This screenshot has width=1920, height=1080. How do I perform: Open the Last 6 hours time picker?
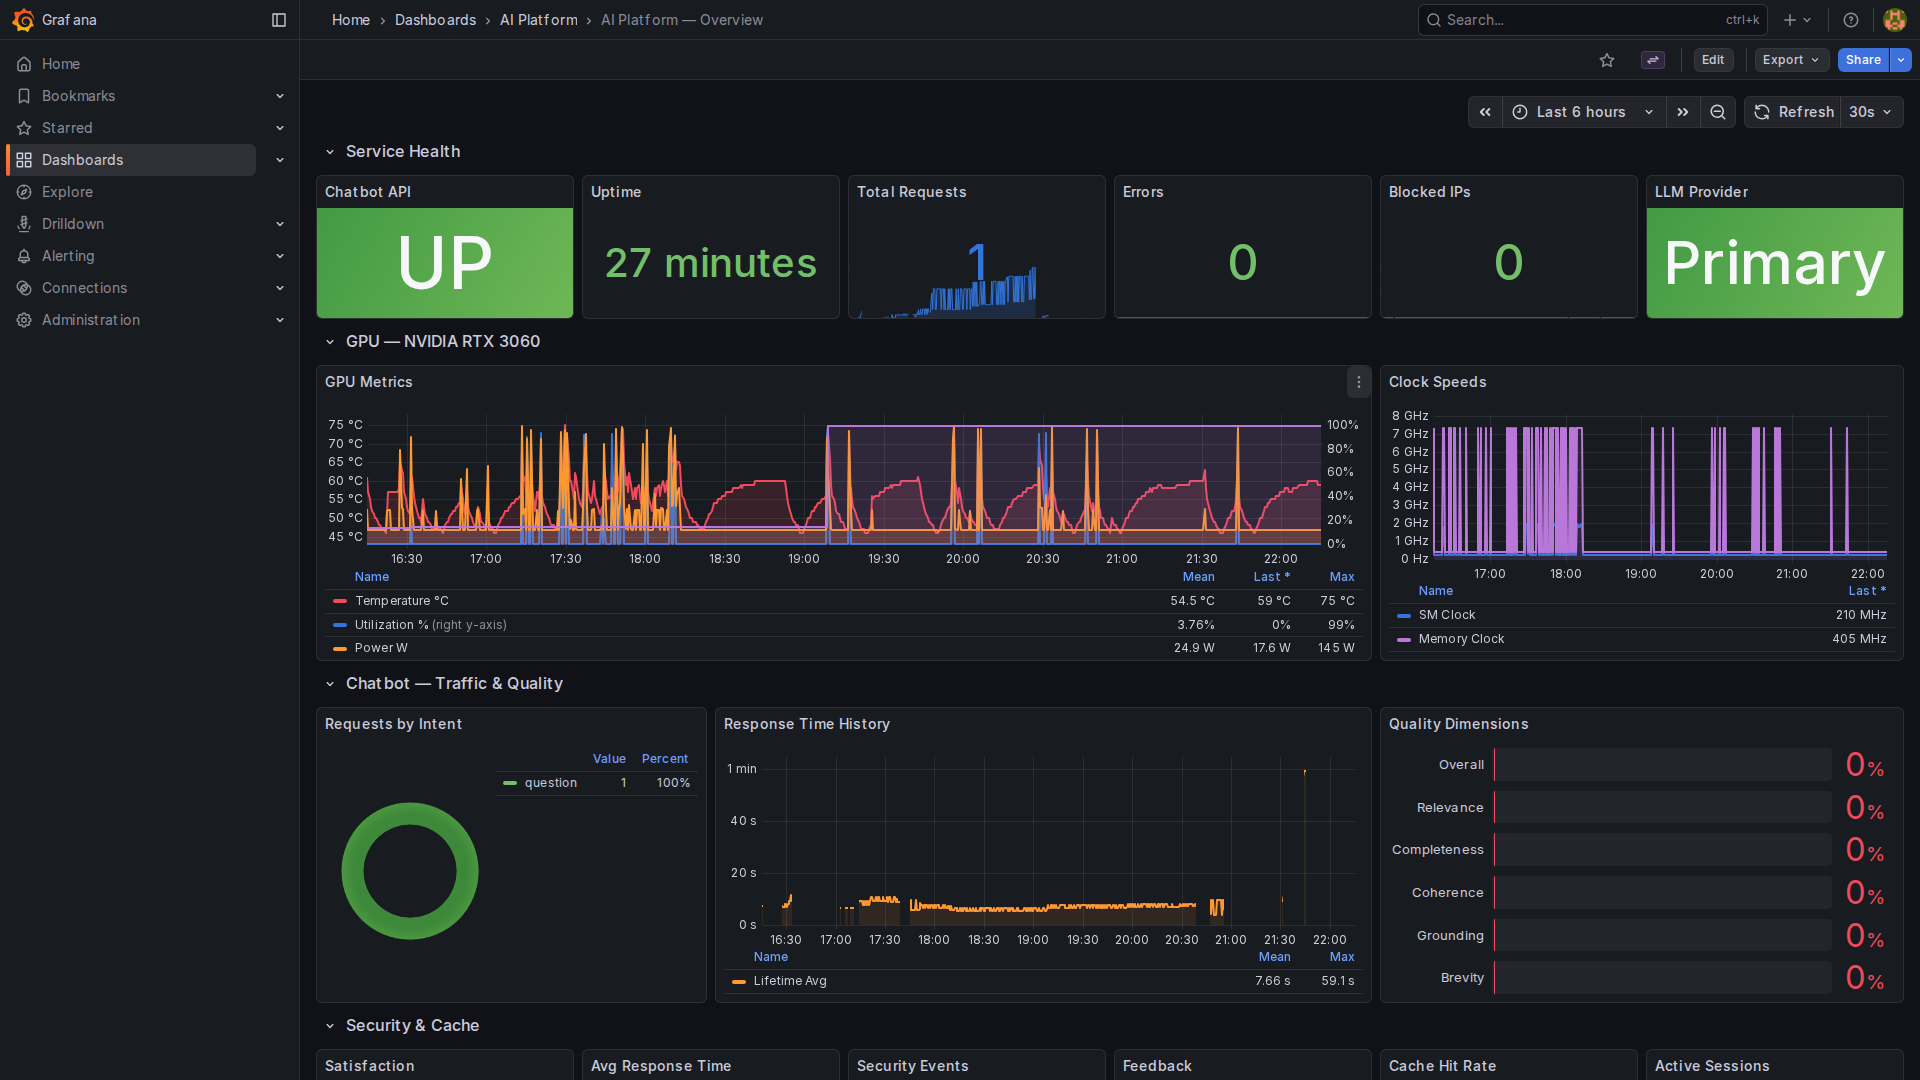[1583, 112]
